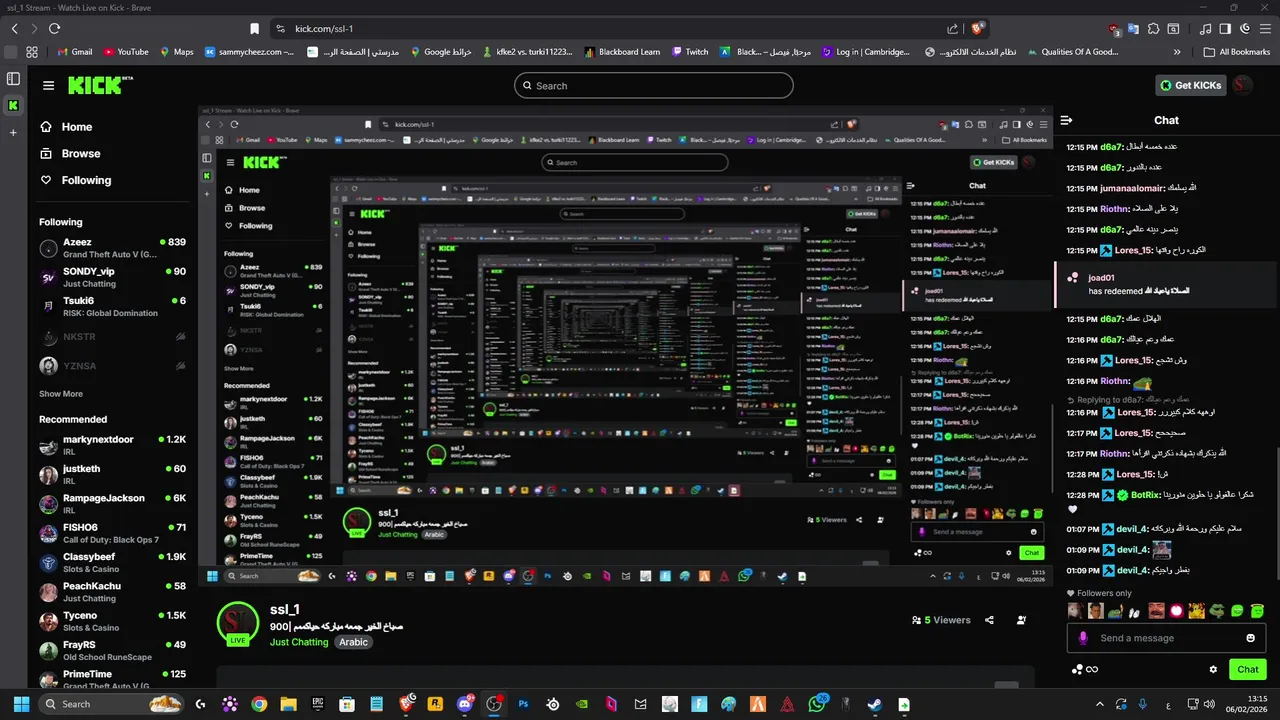This screenshot has width=1280, height=720.
Task: Click the Windows taskbar search box
Action: (x=111, y=704)
